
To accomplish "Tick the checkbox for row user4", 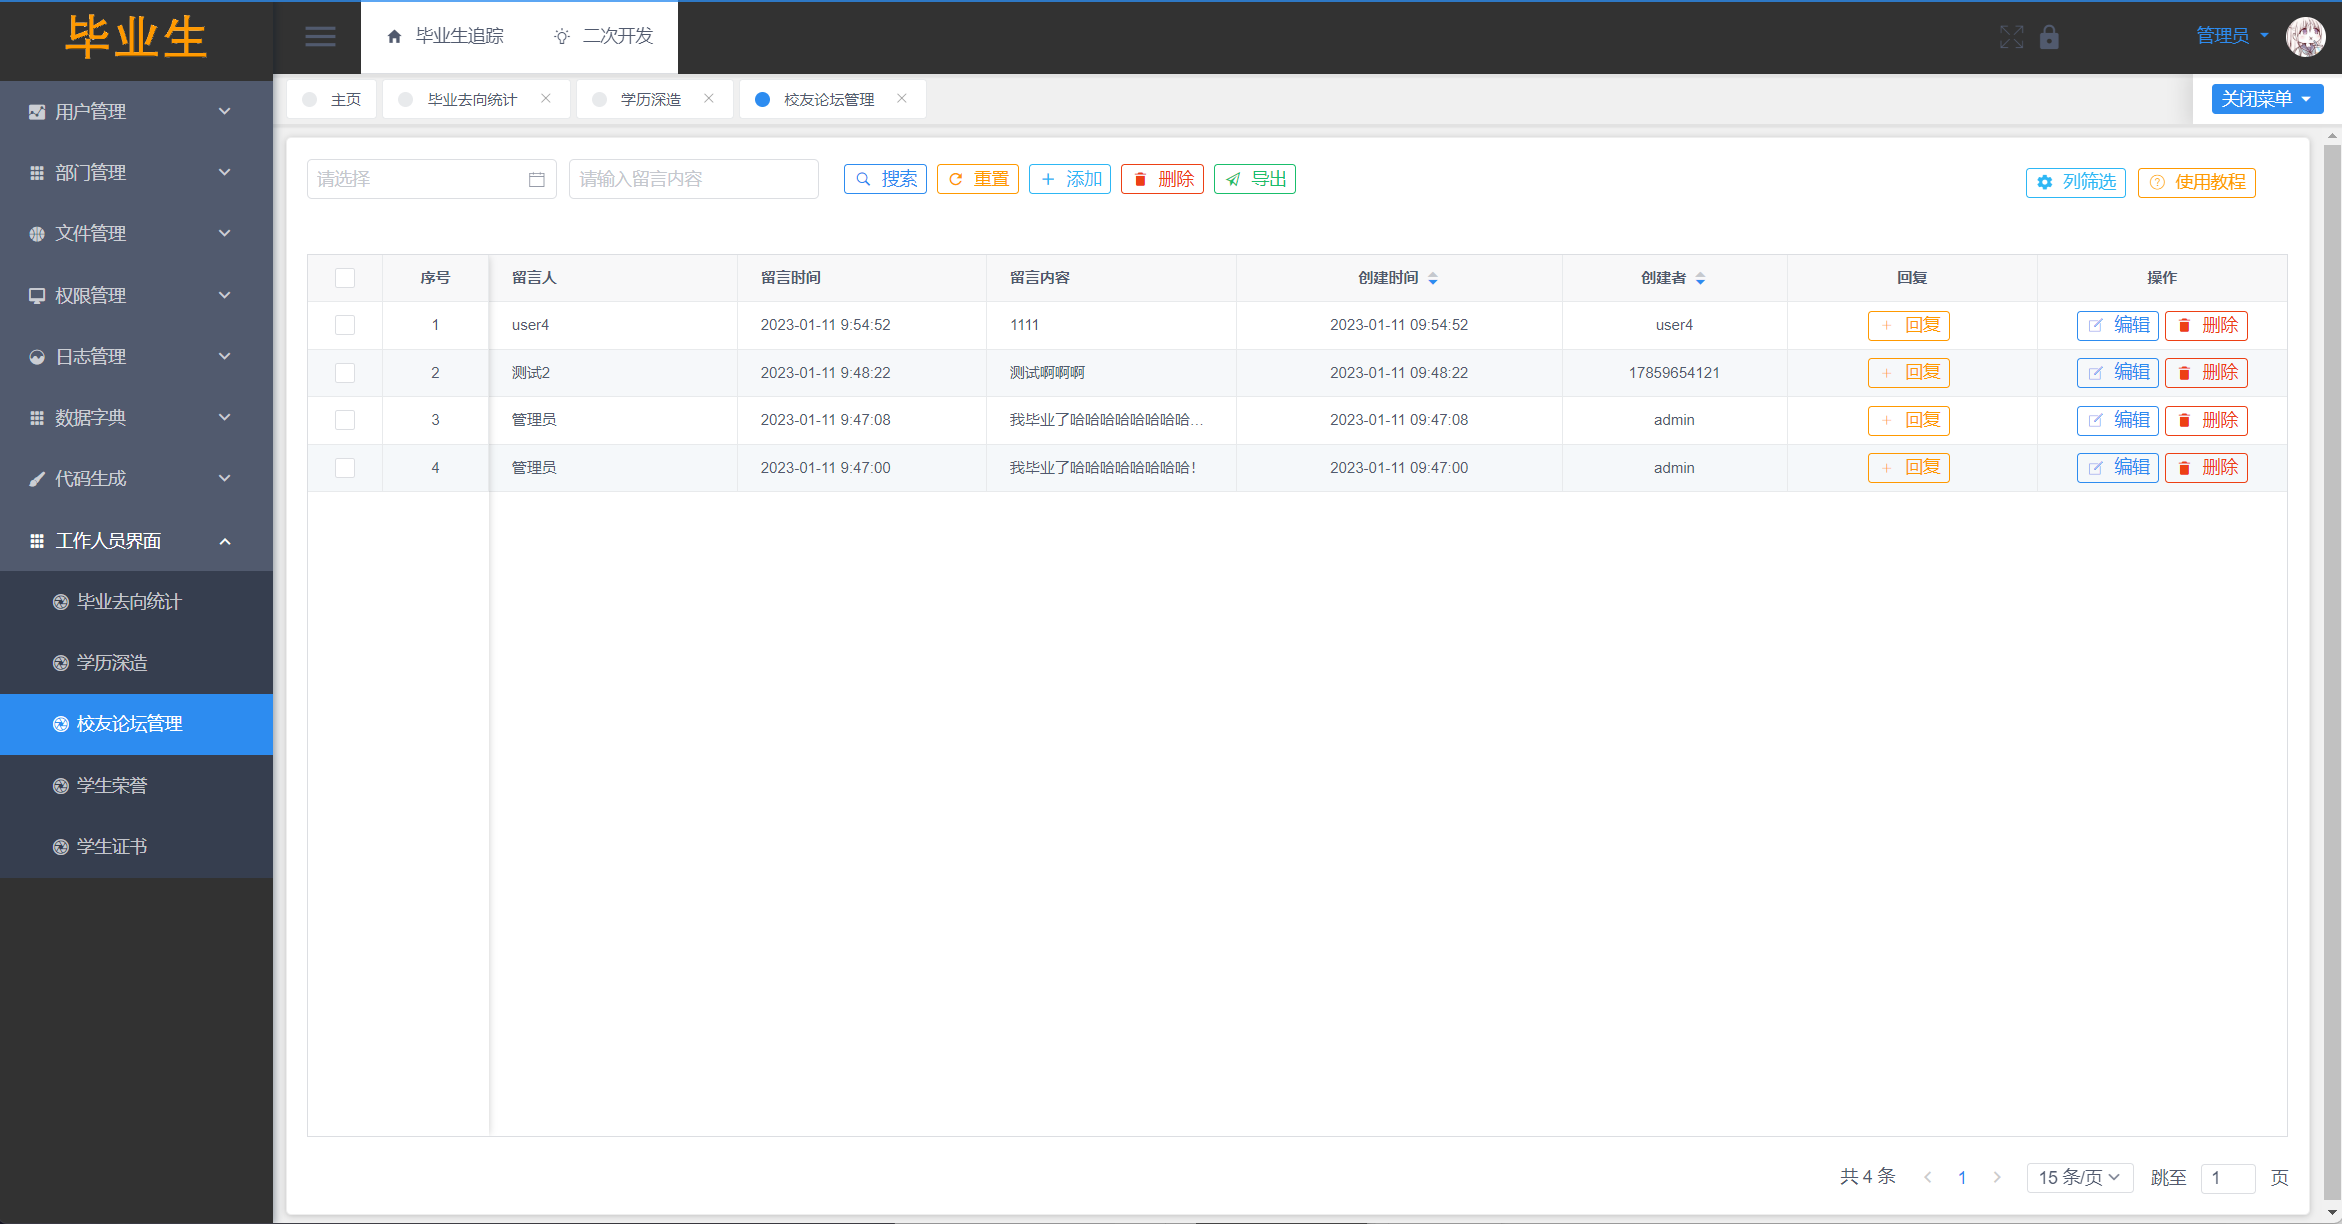I will click(x=345, y=325).
